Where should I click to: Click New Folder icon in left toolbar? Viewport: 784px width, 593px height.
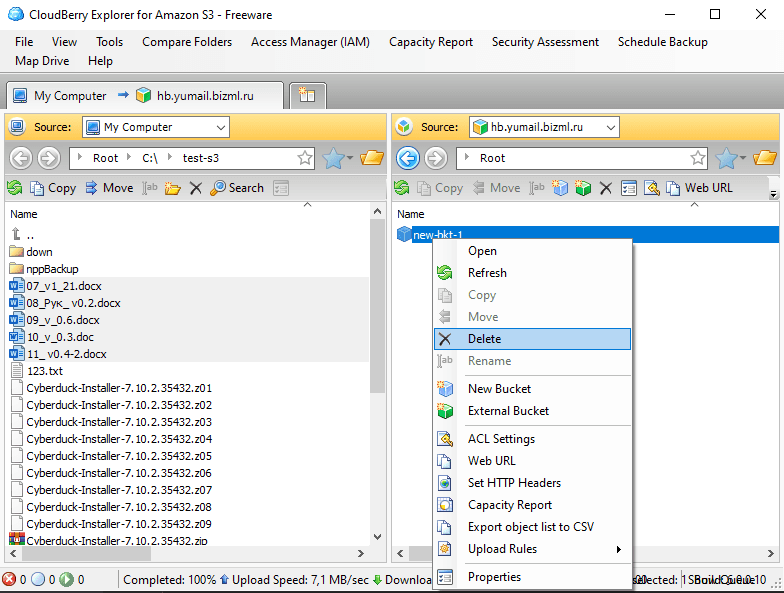172,188
